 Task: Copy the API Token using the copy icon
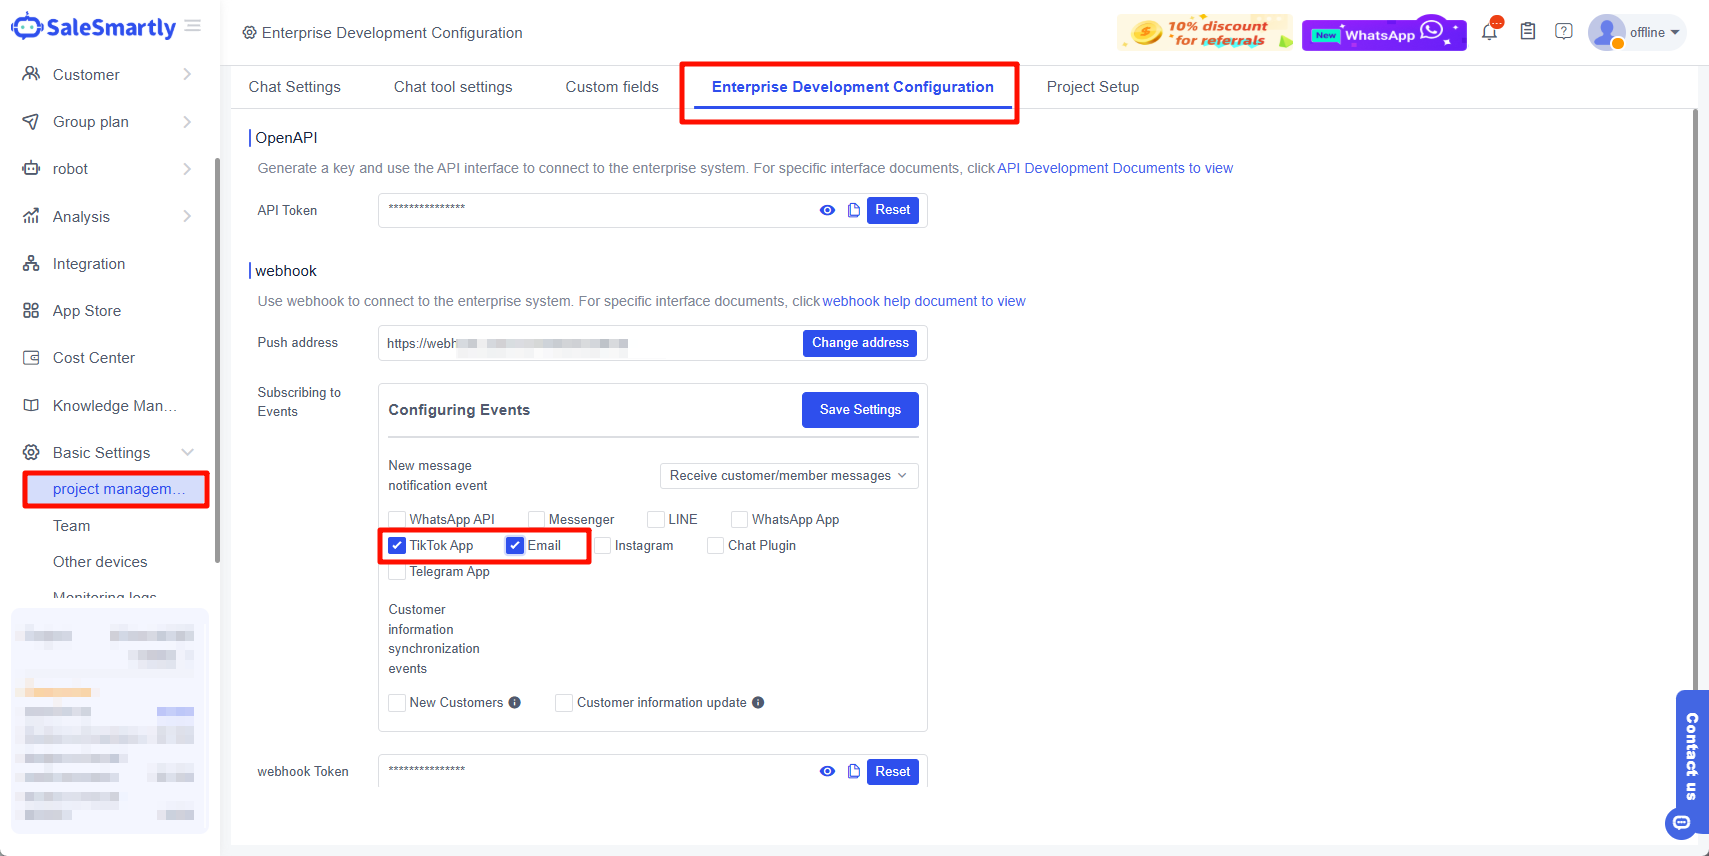(853, 210)
